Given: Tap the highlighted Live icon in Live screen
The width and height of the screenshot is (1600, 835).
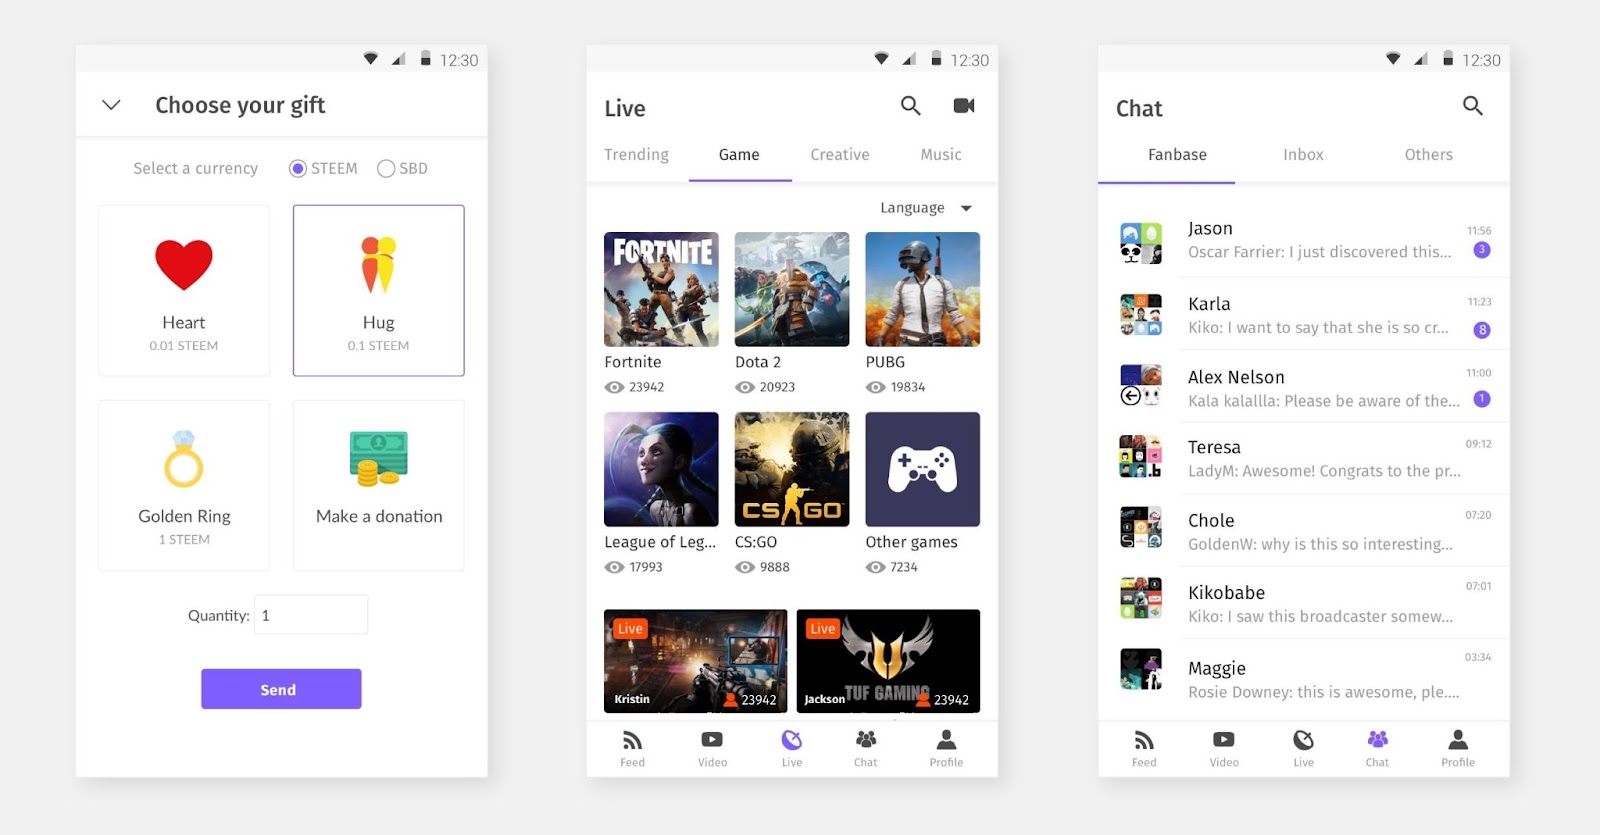Looking at the screenshot, I should [x=792, y=740].
